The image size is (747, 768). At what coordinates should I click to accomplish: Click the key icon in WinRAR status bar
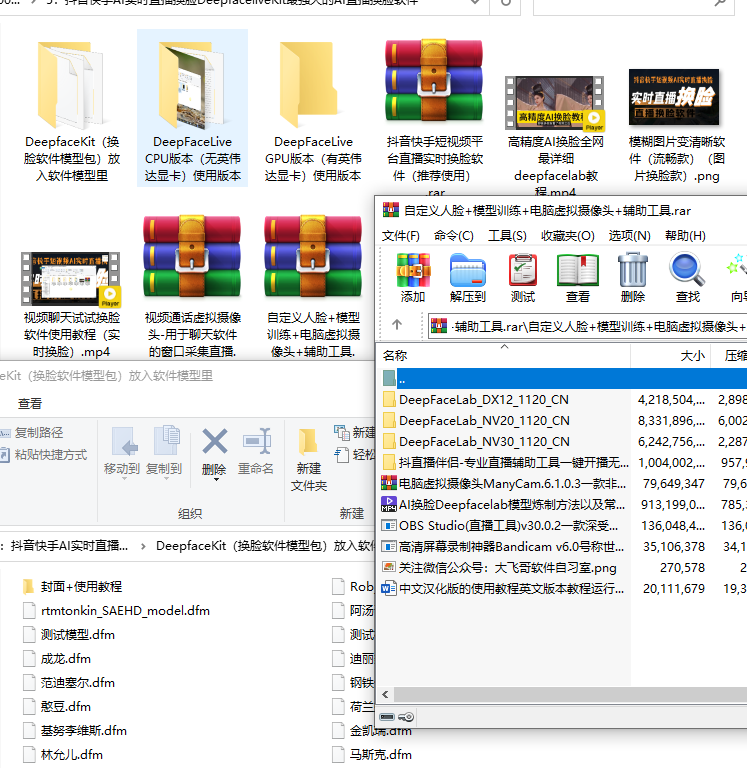tap(406, 717)
